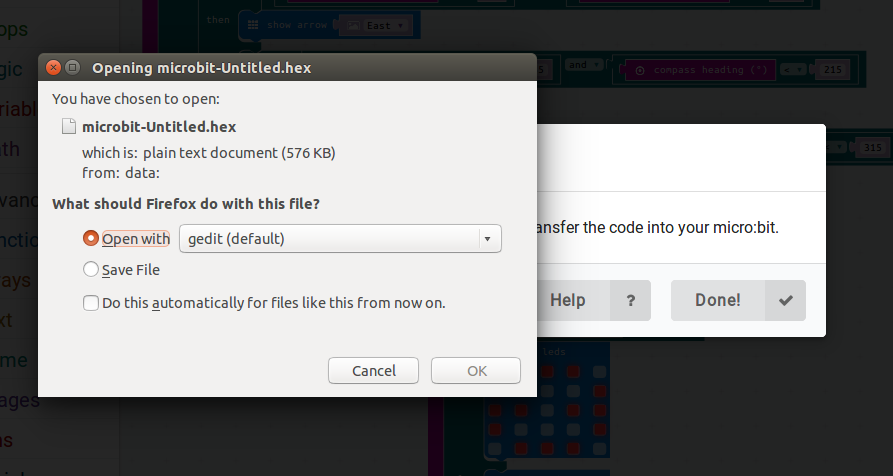
Task: Select the 'Open with' radio button
Action: click(x=91, y=238)
